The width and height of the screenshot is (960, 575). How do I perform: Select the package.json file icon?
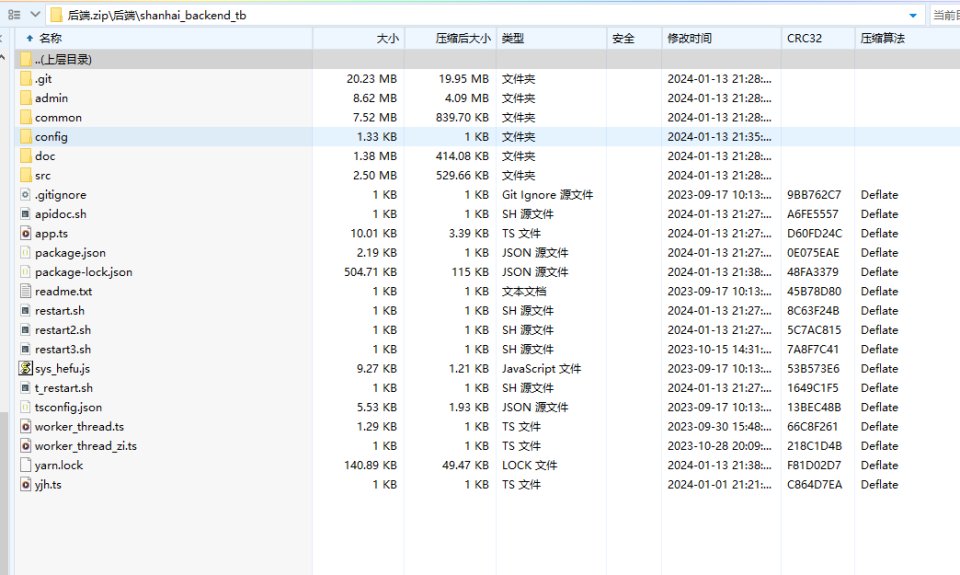point(26,253)
